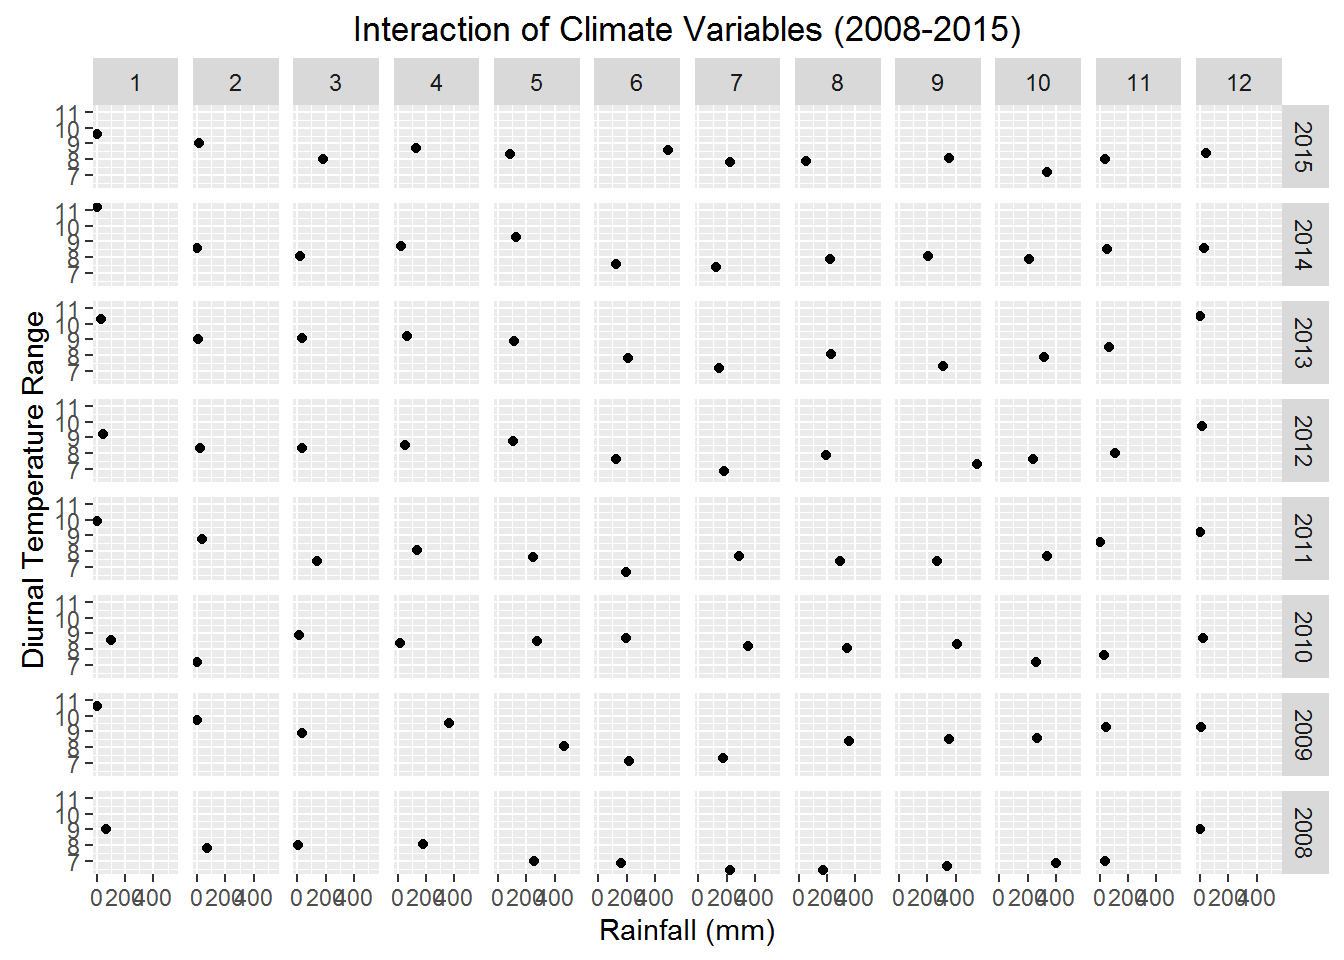
Task: Click the 'Rainfall (mm)' x-axis title
Action: tap(687, 931)
